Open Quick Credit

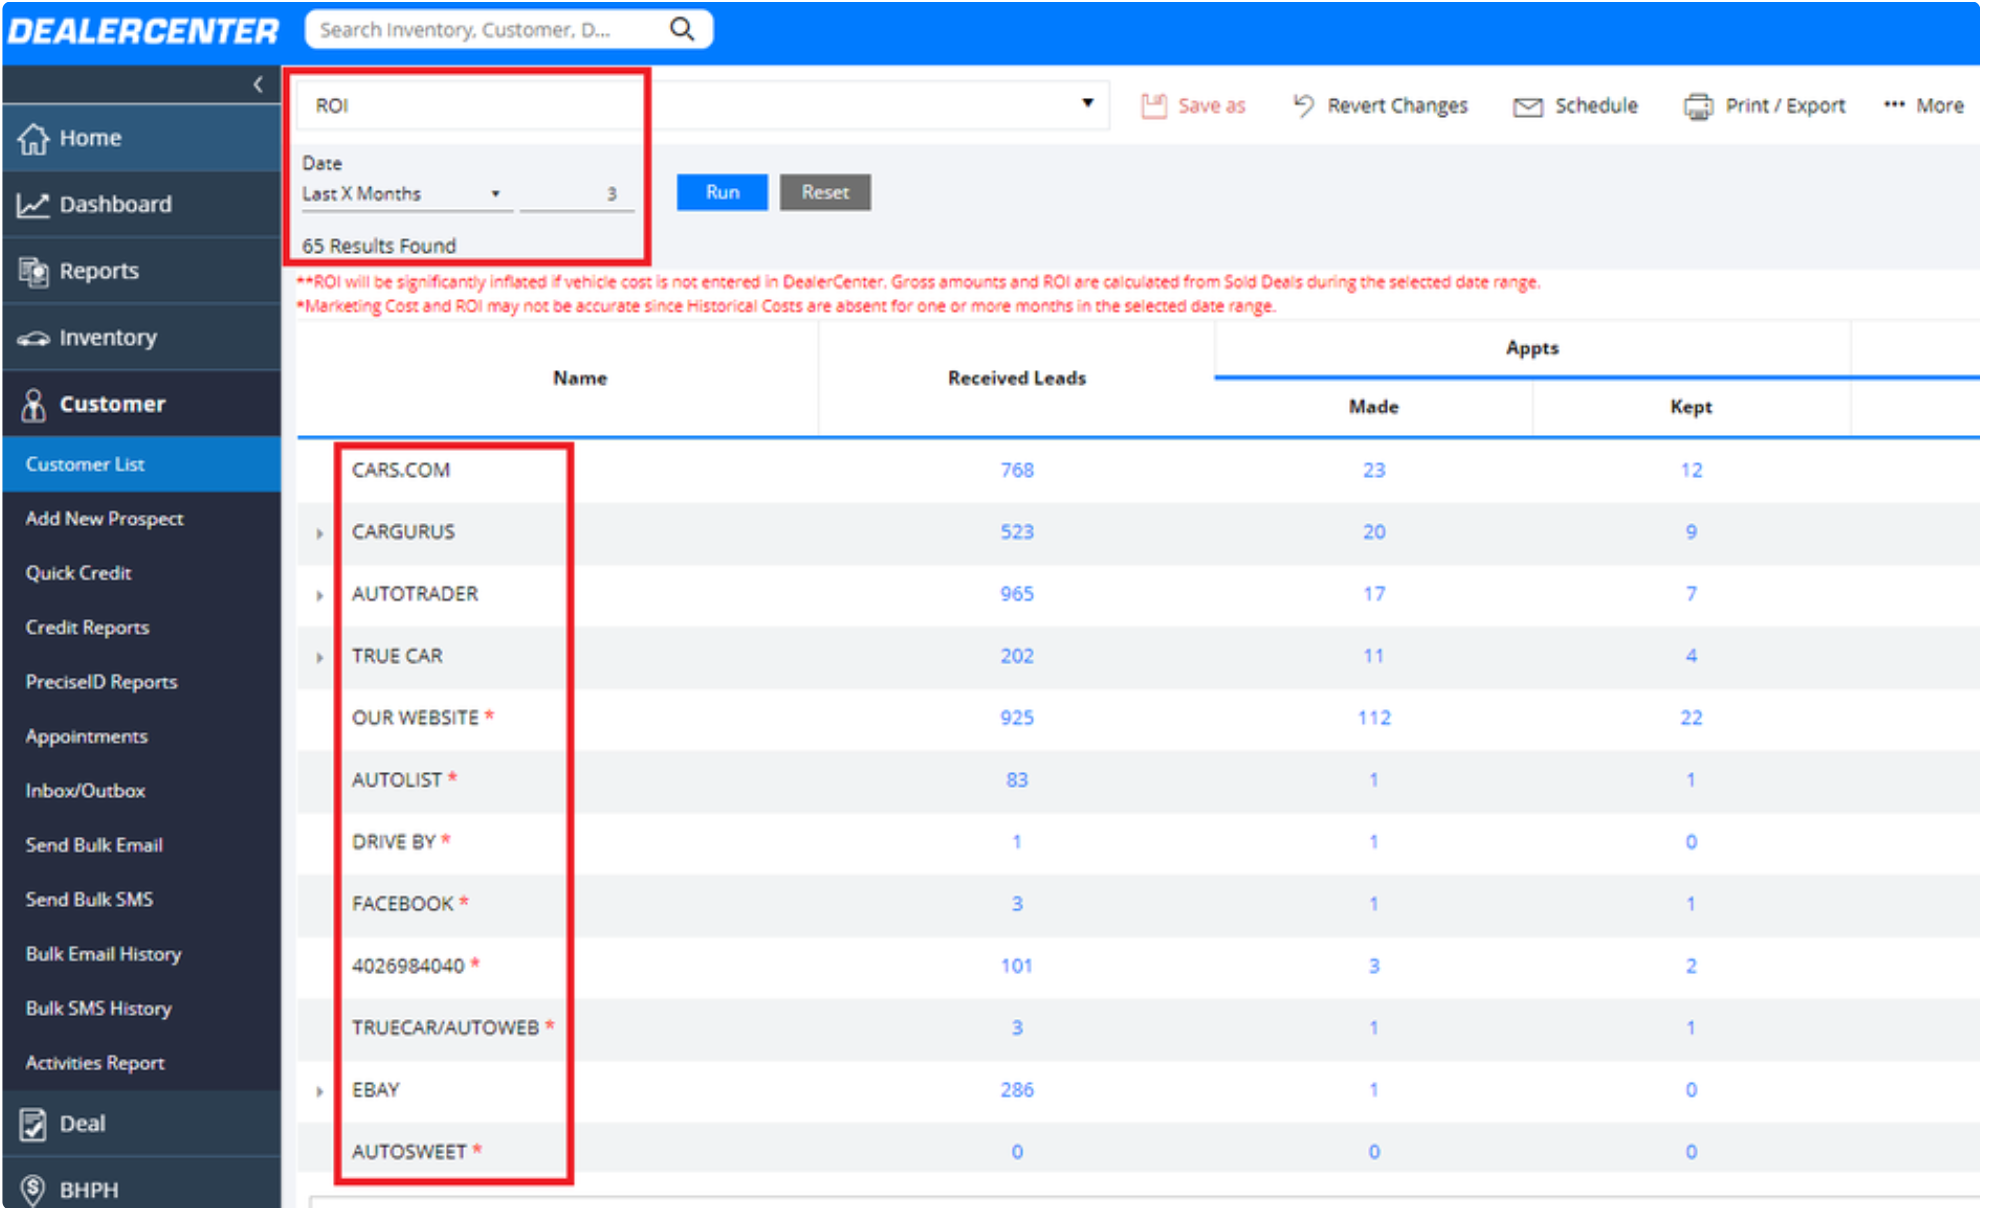pyautogui.click(x=78, y=573)
